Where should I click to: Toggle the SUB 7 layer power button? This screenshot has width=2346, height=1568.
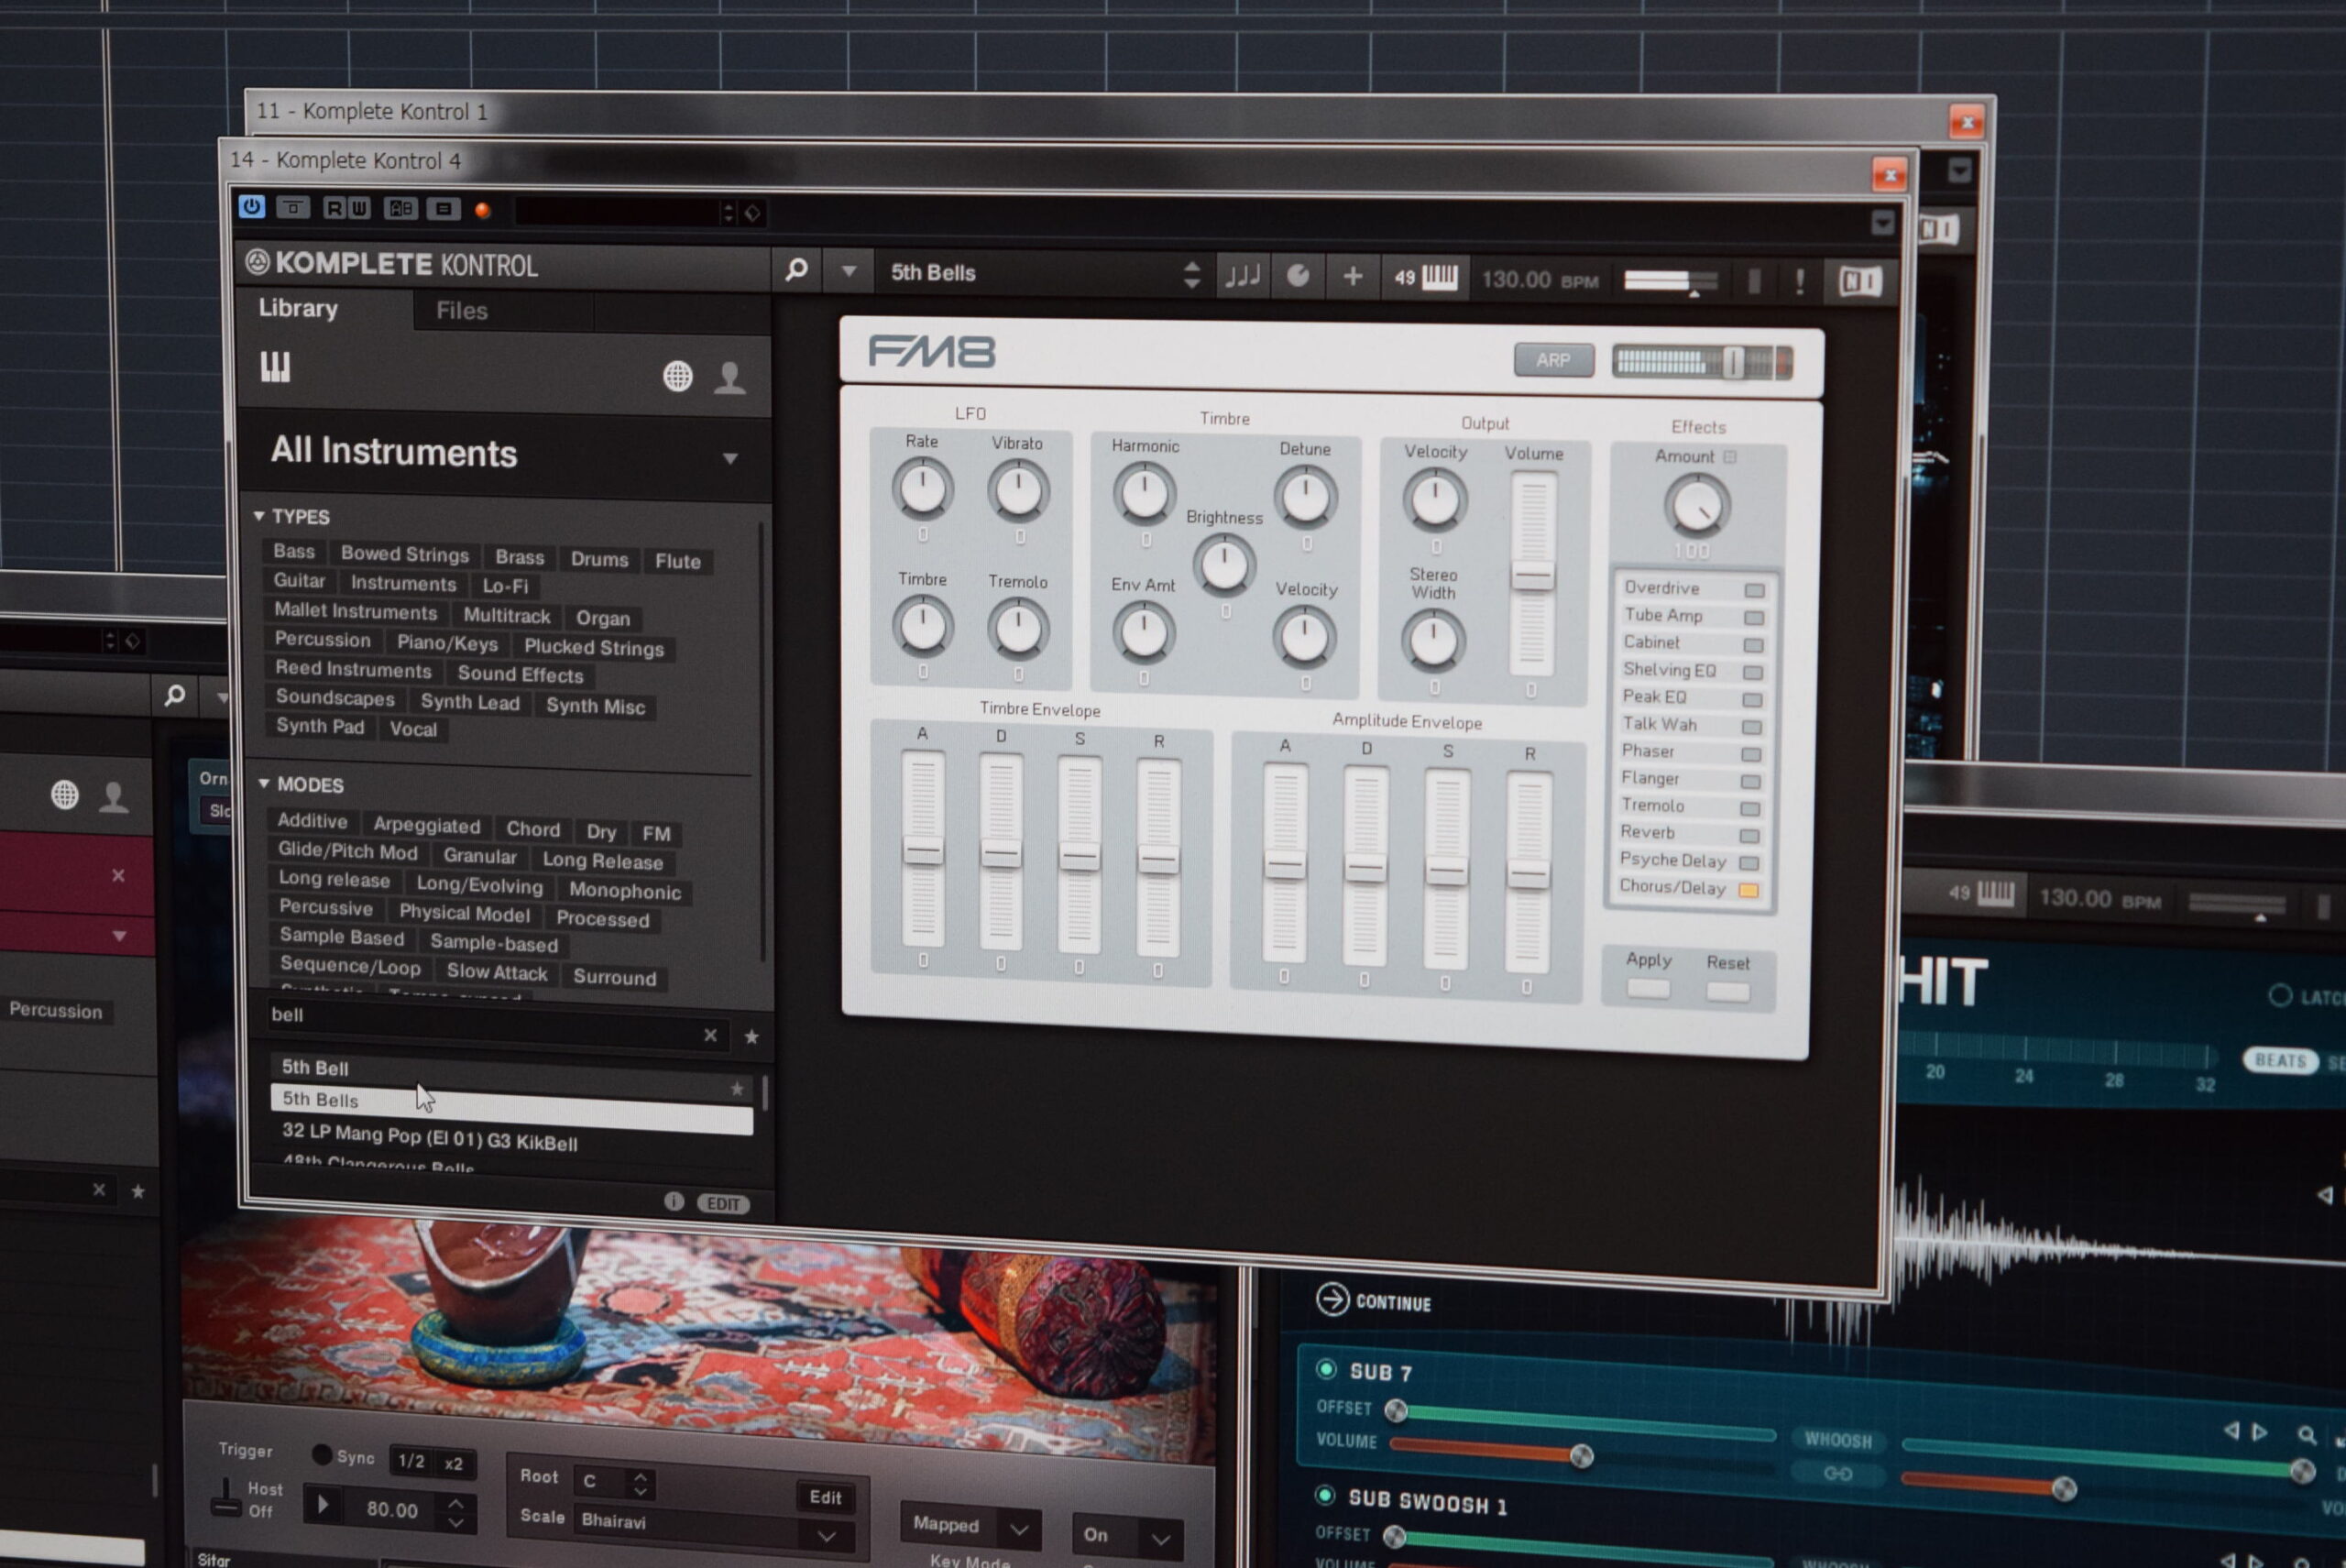pyautogui.click(x=1326, y=1369)
